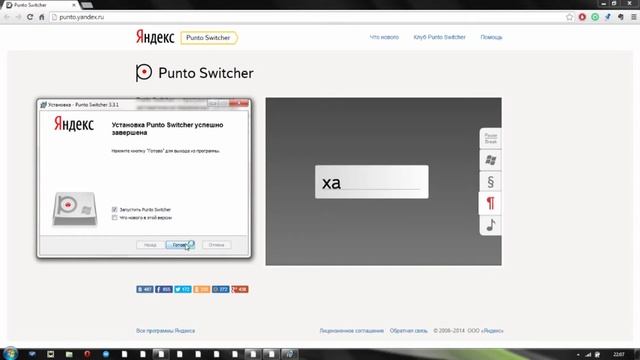This screenshot has width=640, height=360.
Task: Check 'Что нового в этой версии' checkbox
Action: [x=115, y=218]
